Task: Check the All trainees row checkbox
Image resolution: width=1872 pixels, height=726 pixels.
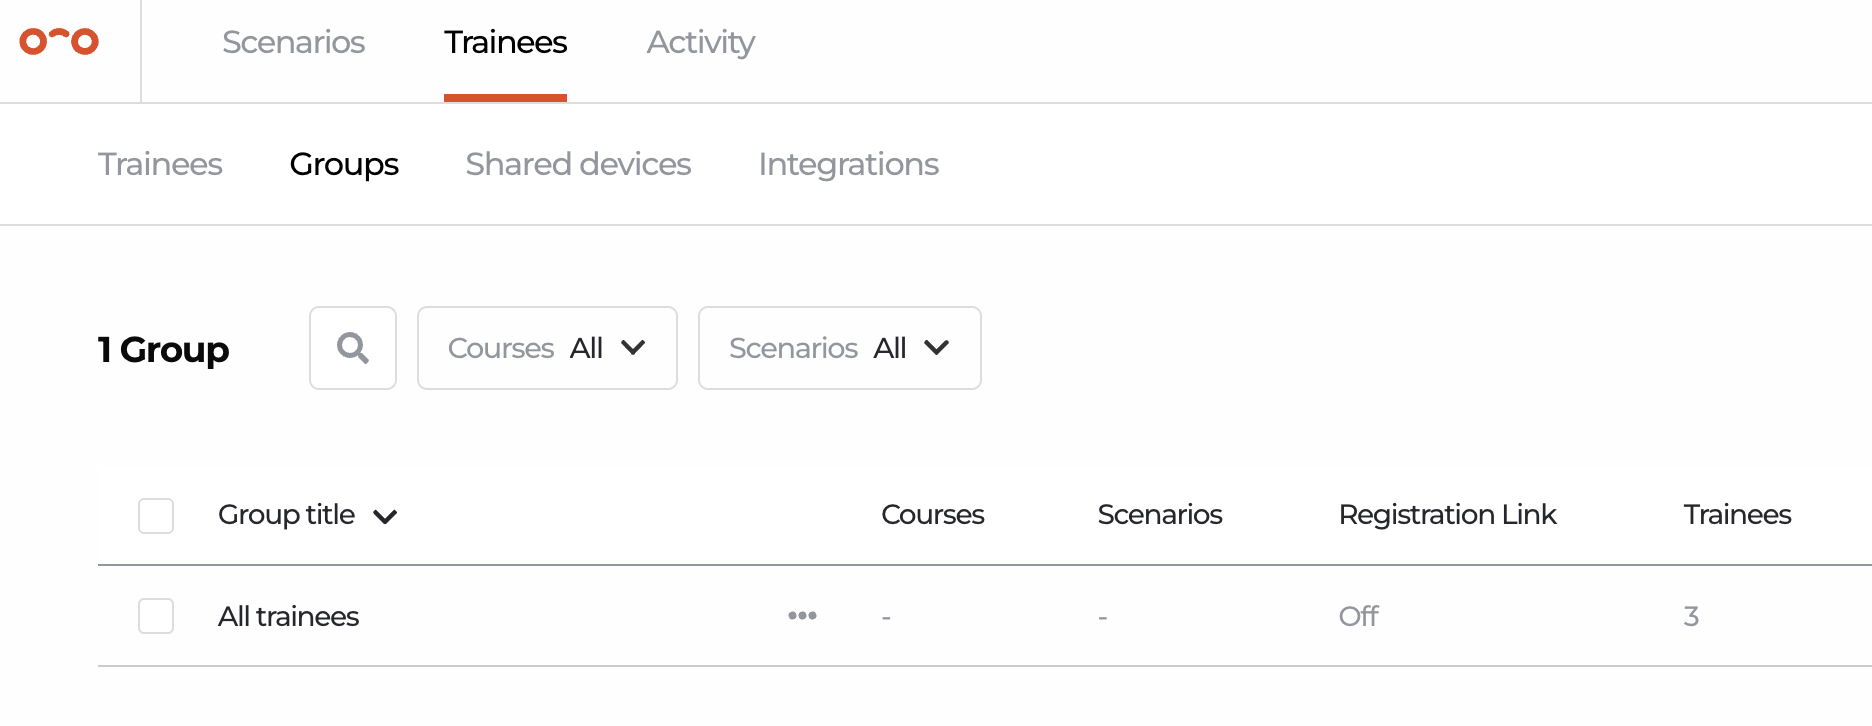Action: 156,616
